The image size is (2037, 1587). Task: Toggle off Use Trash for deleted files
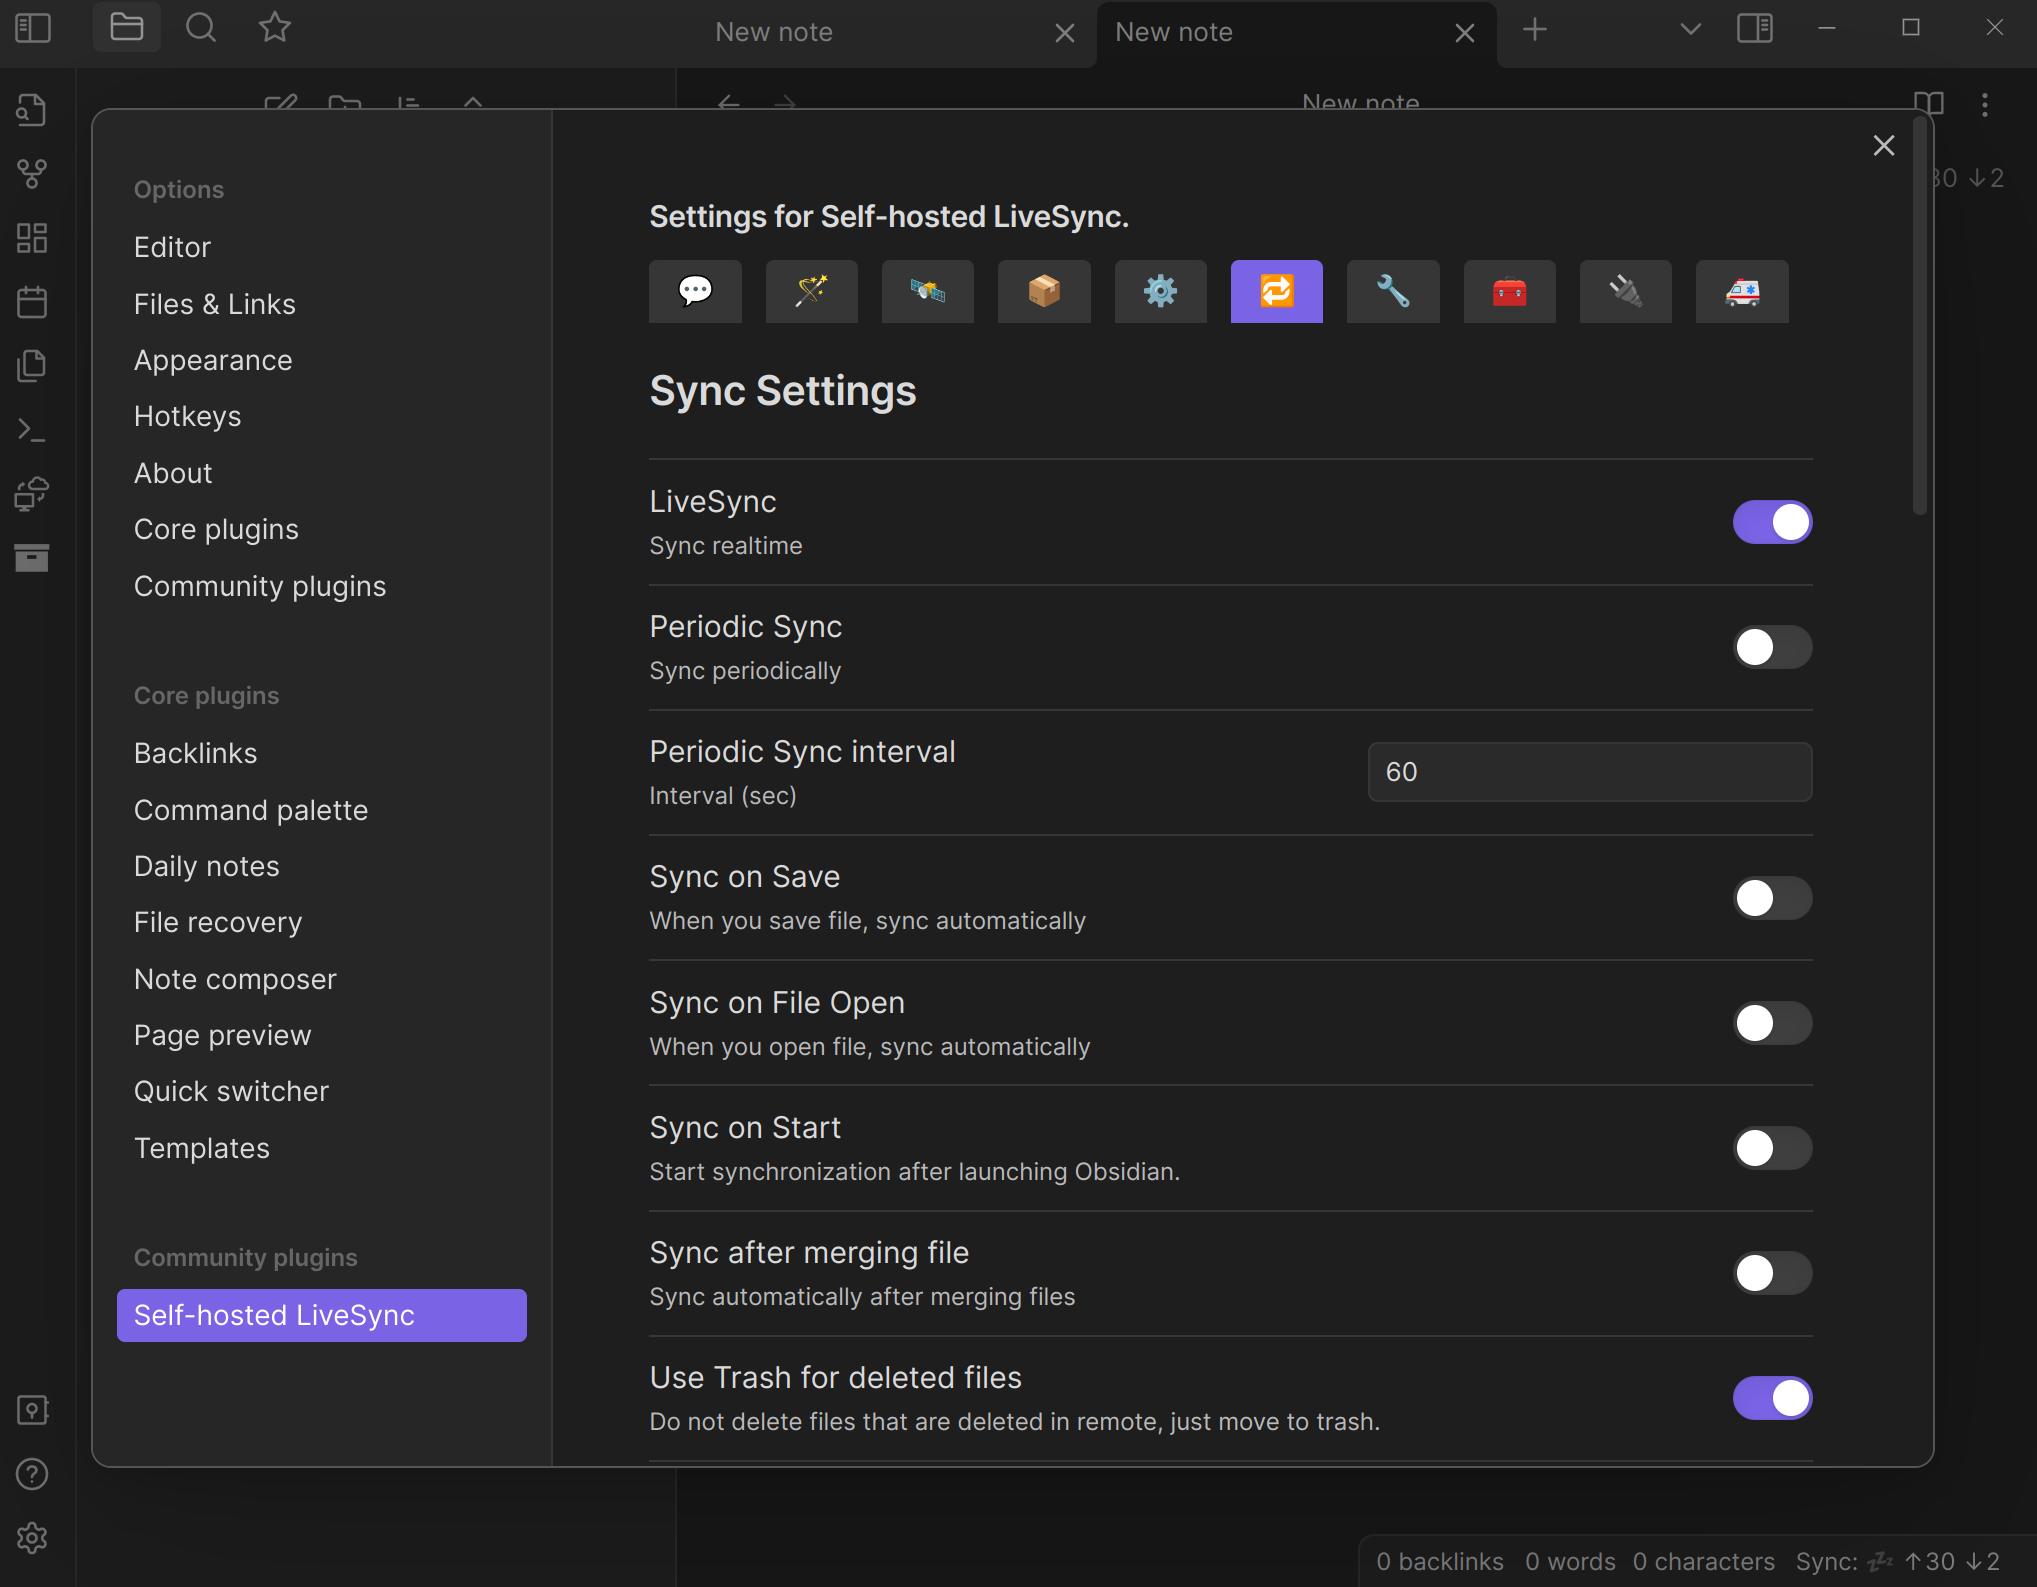point(1771,1398)
